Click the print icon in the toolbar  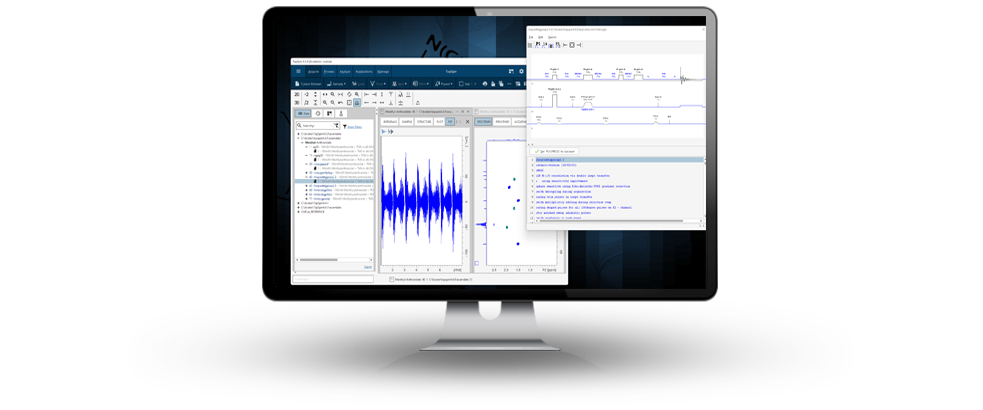485,84
